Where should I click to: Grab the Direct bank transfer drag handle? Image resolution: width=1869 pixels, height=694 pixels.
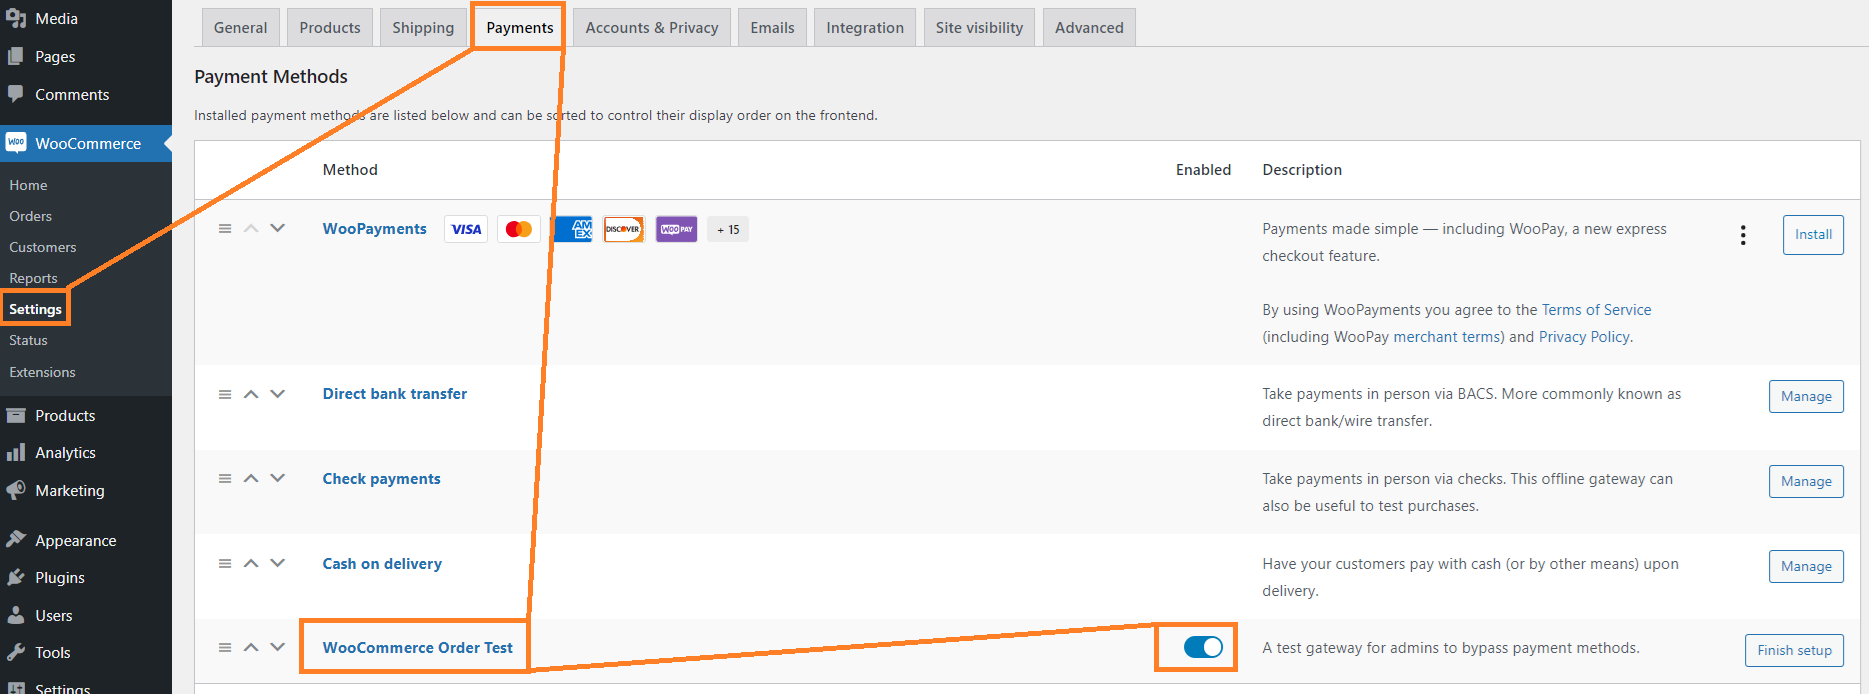click(225, 394)
